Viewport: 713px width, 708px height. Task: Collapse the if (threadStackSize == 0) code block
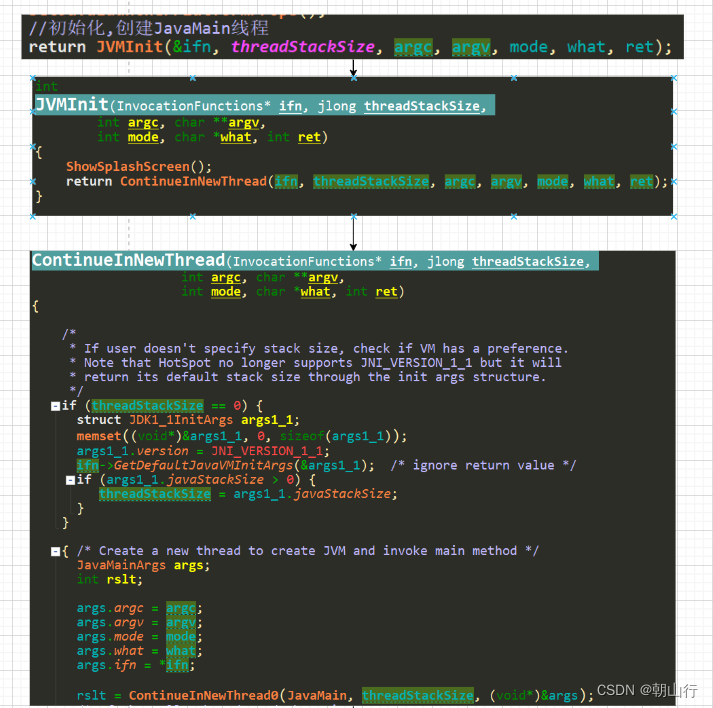pyautogui.click(x=55, y=406)
